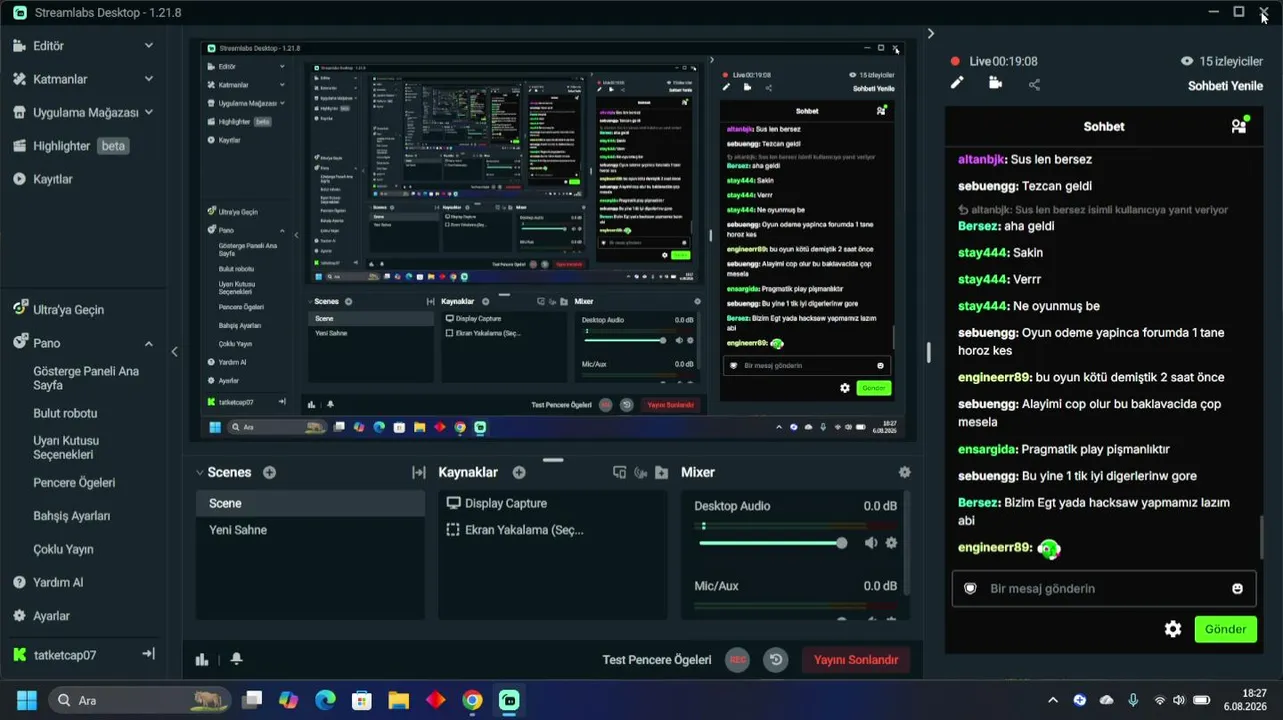The height and width of the screenshot is (720, 1283).
Task: Click the Katmanlar sidebar icon
Action: (19, 79)
